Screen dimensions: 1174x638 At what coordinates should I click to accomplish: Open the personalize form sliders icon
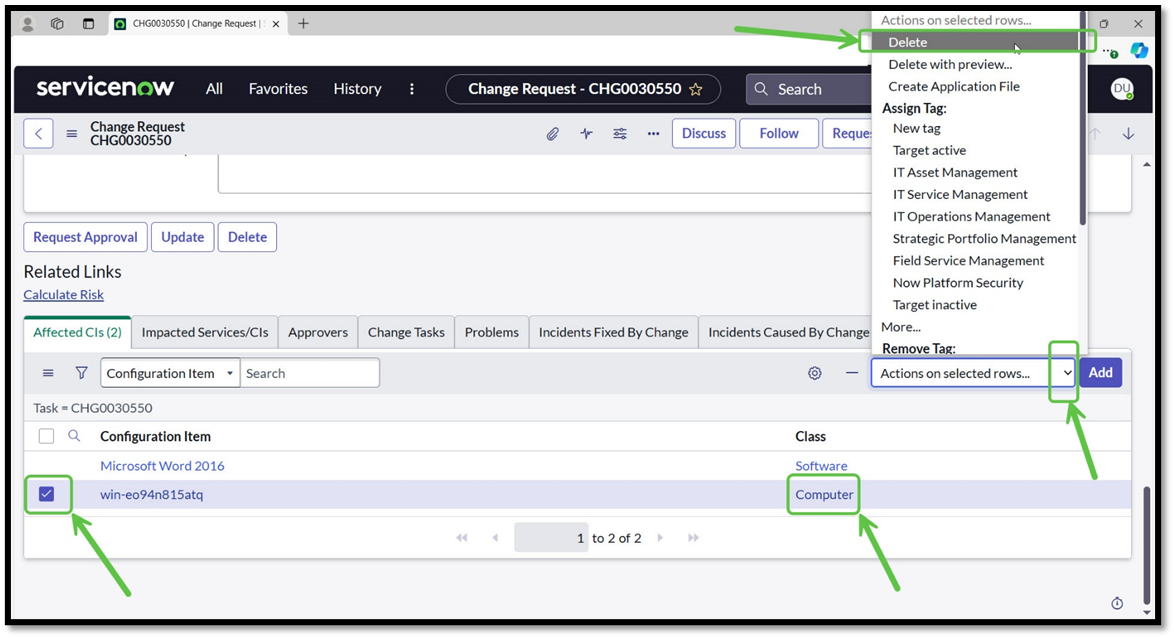click(x=620, y=134)
